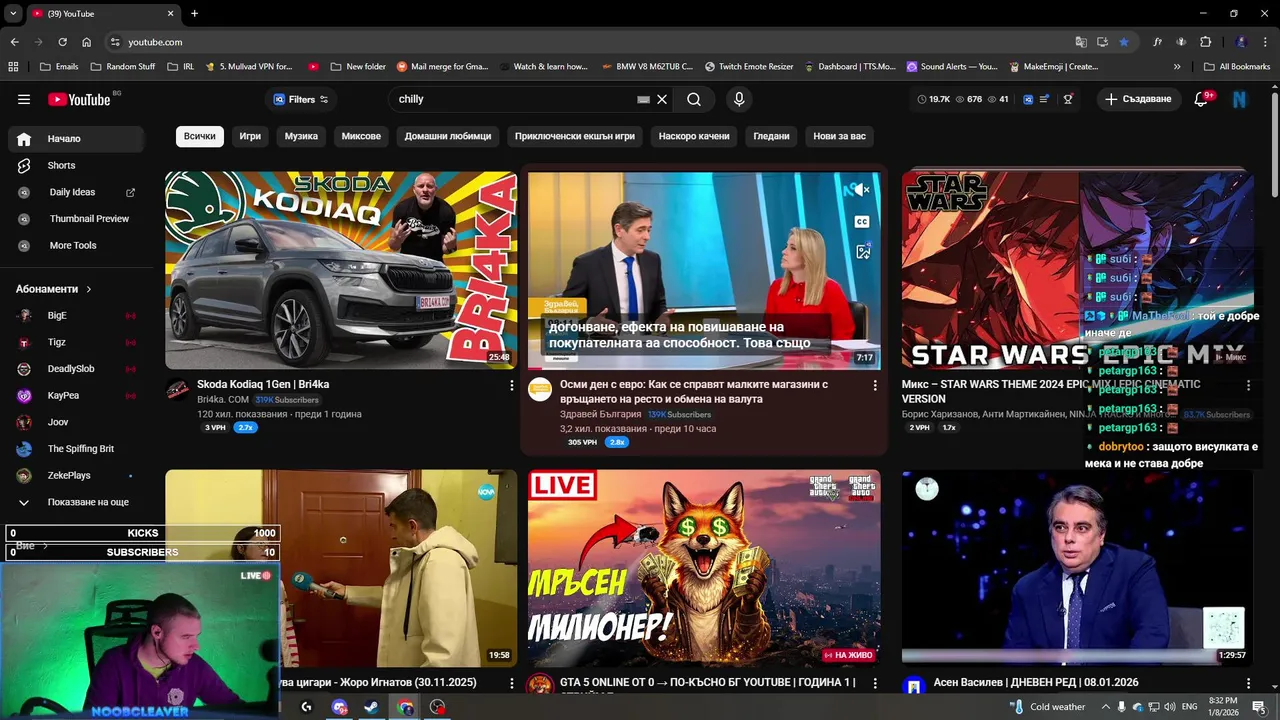This screenshot has width=1280, height=720.
Task: Select the Игри filter chip
Action: tap(250, 136)
